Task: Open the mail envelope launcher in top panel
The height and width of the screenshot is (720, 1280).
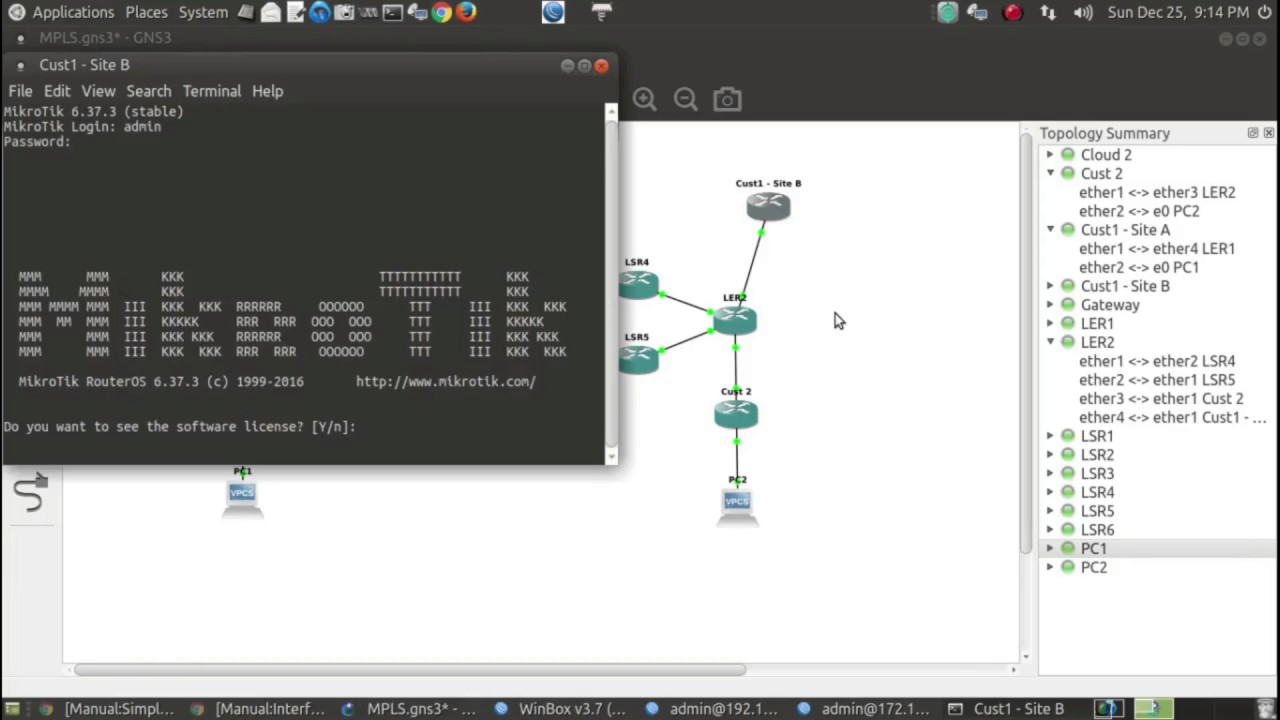Action: point(270,12)
